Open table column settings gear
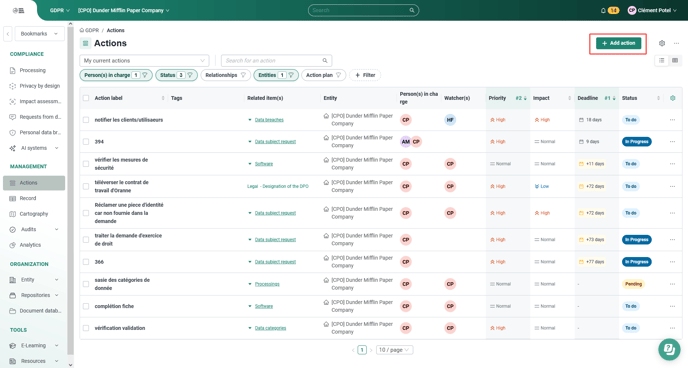 (673, 98)
